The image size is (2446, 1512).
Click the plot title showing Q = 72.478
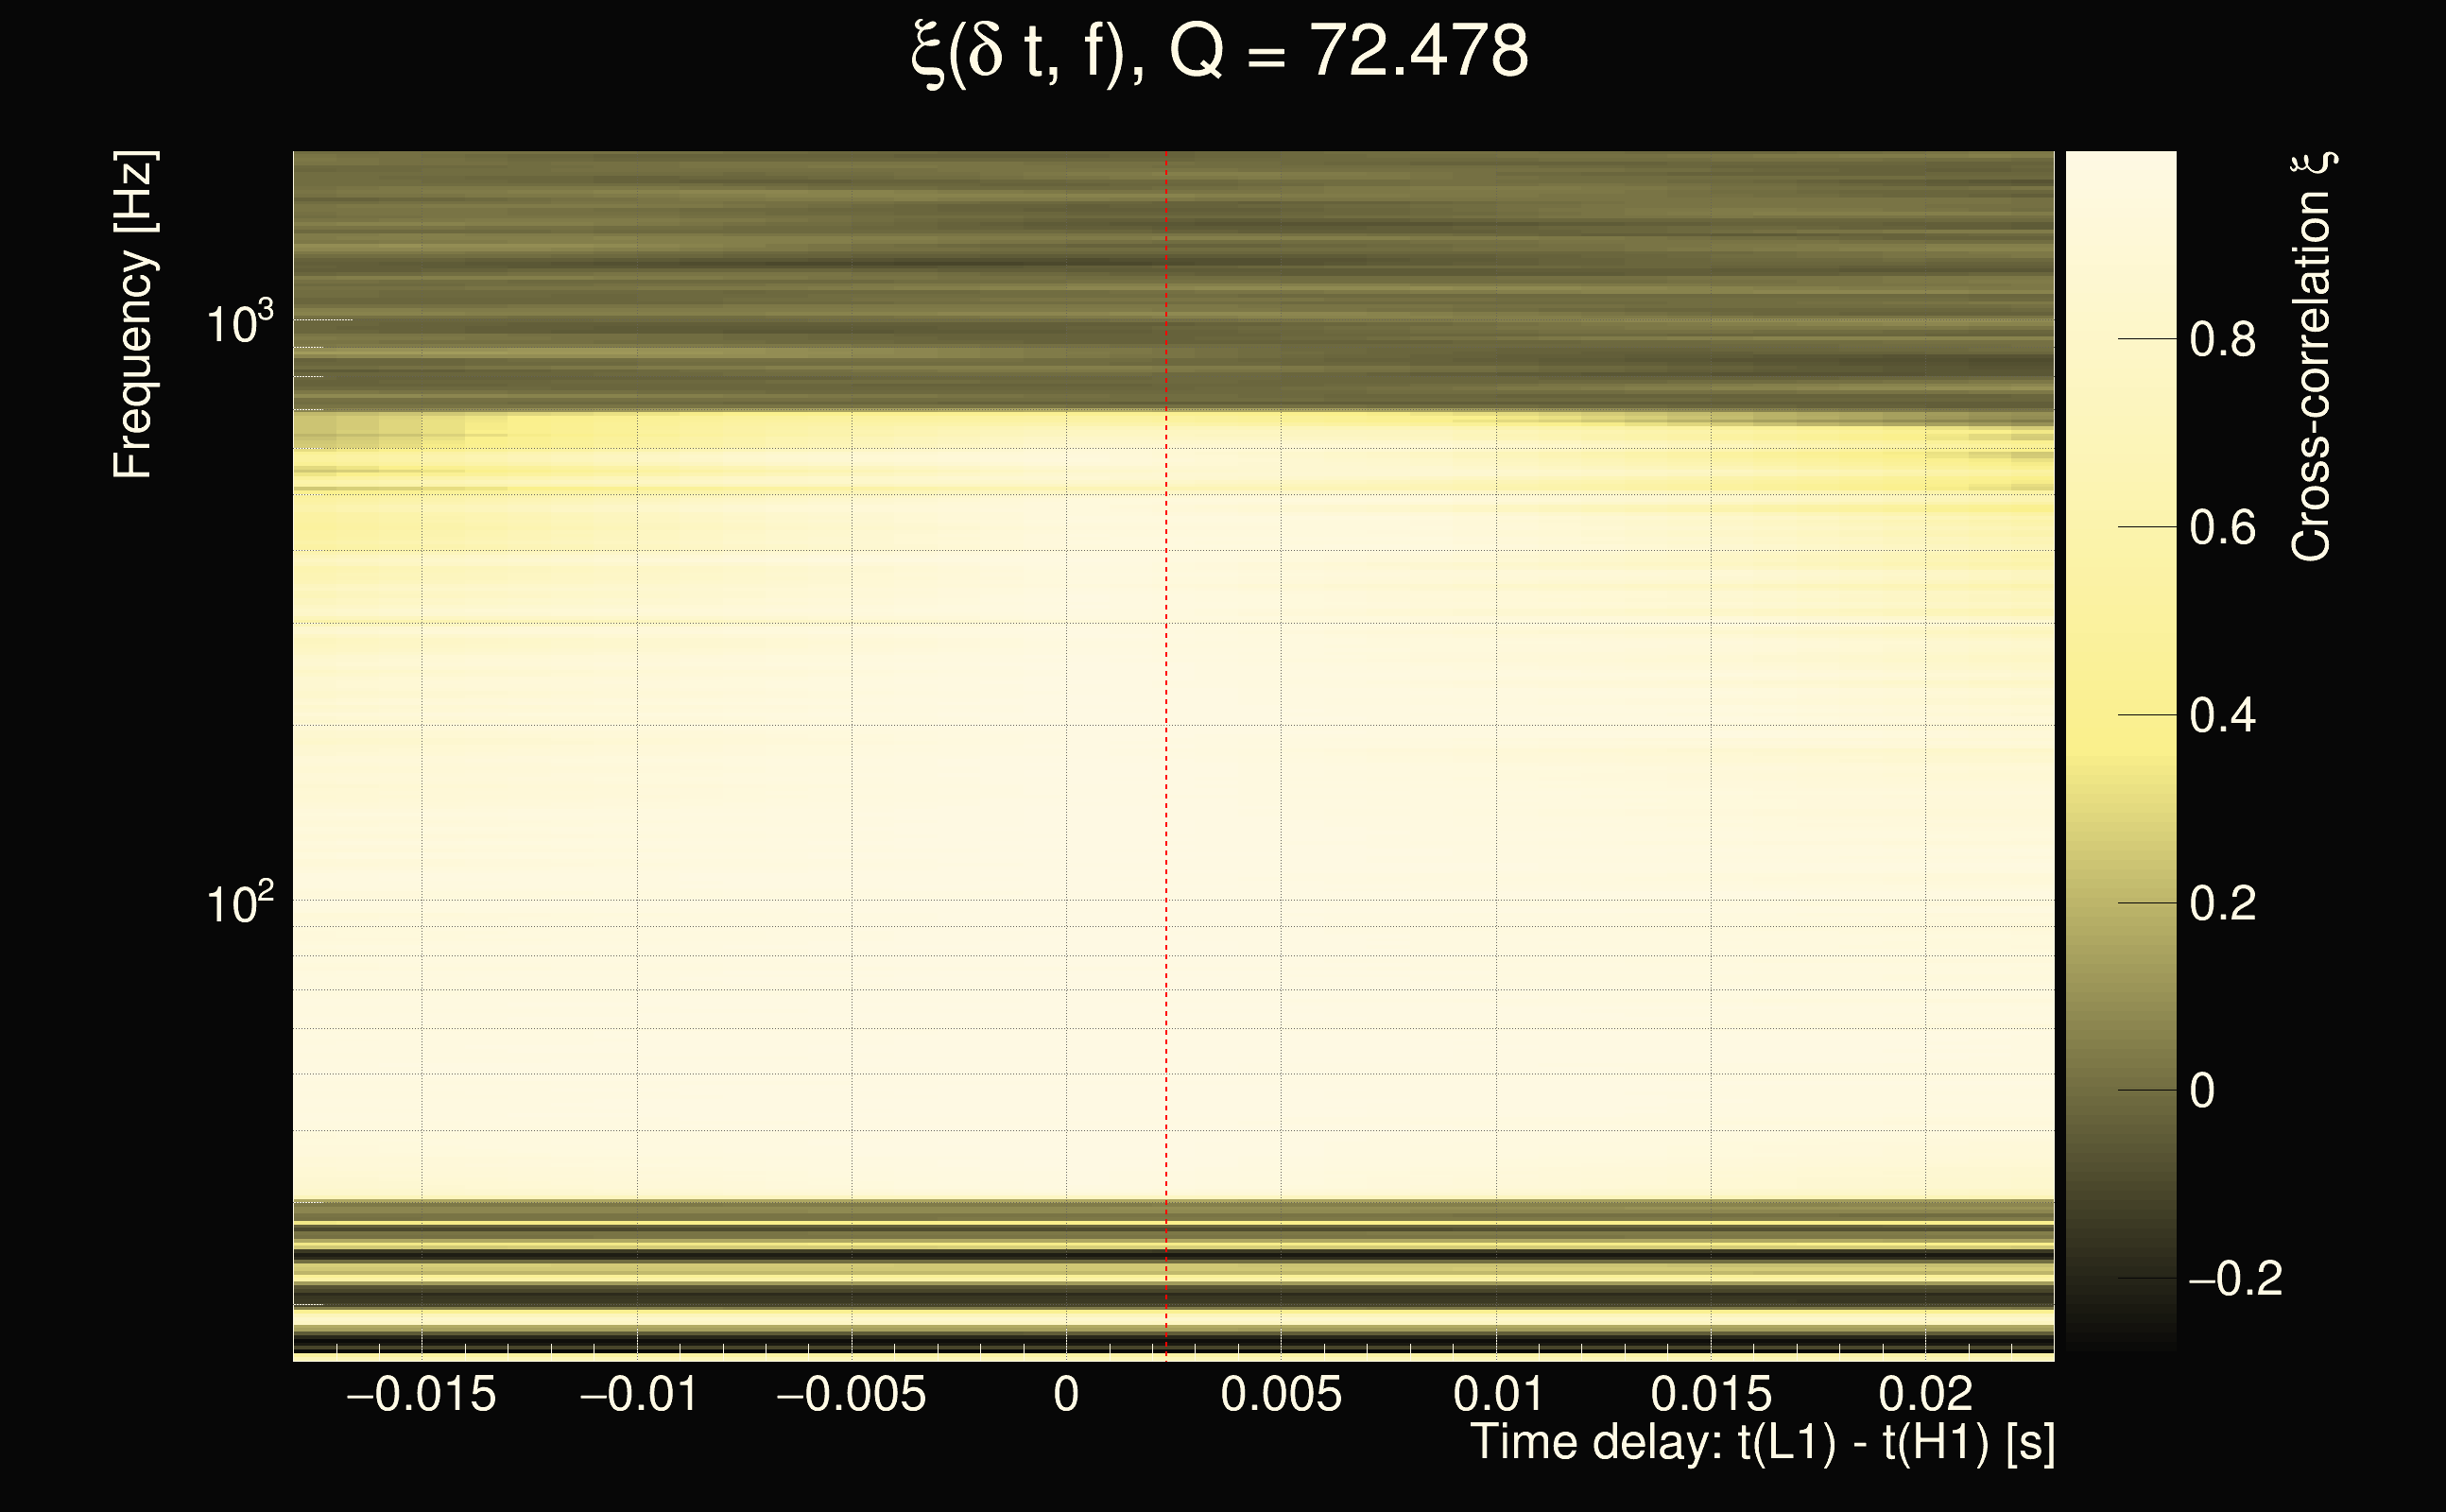click(x=1220, y=52)
